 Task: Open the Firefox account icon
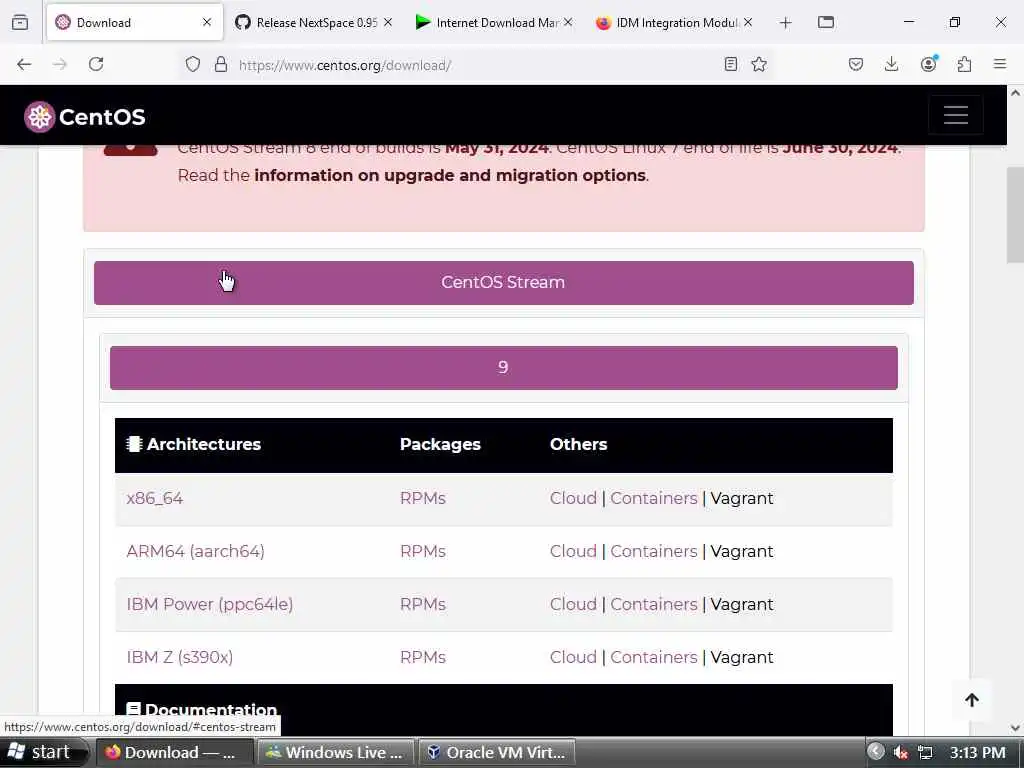928,63
